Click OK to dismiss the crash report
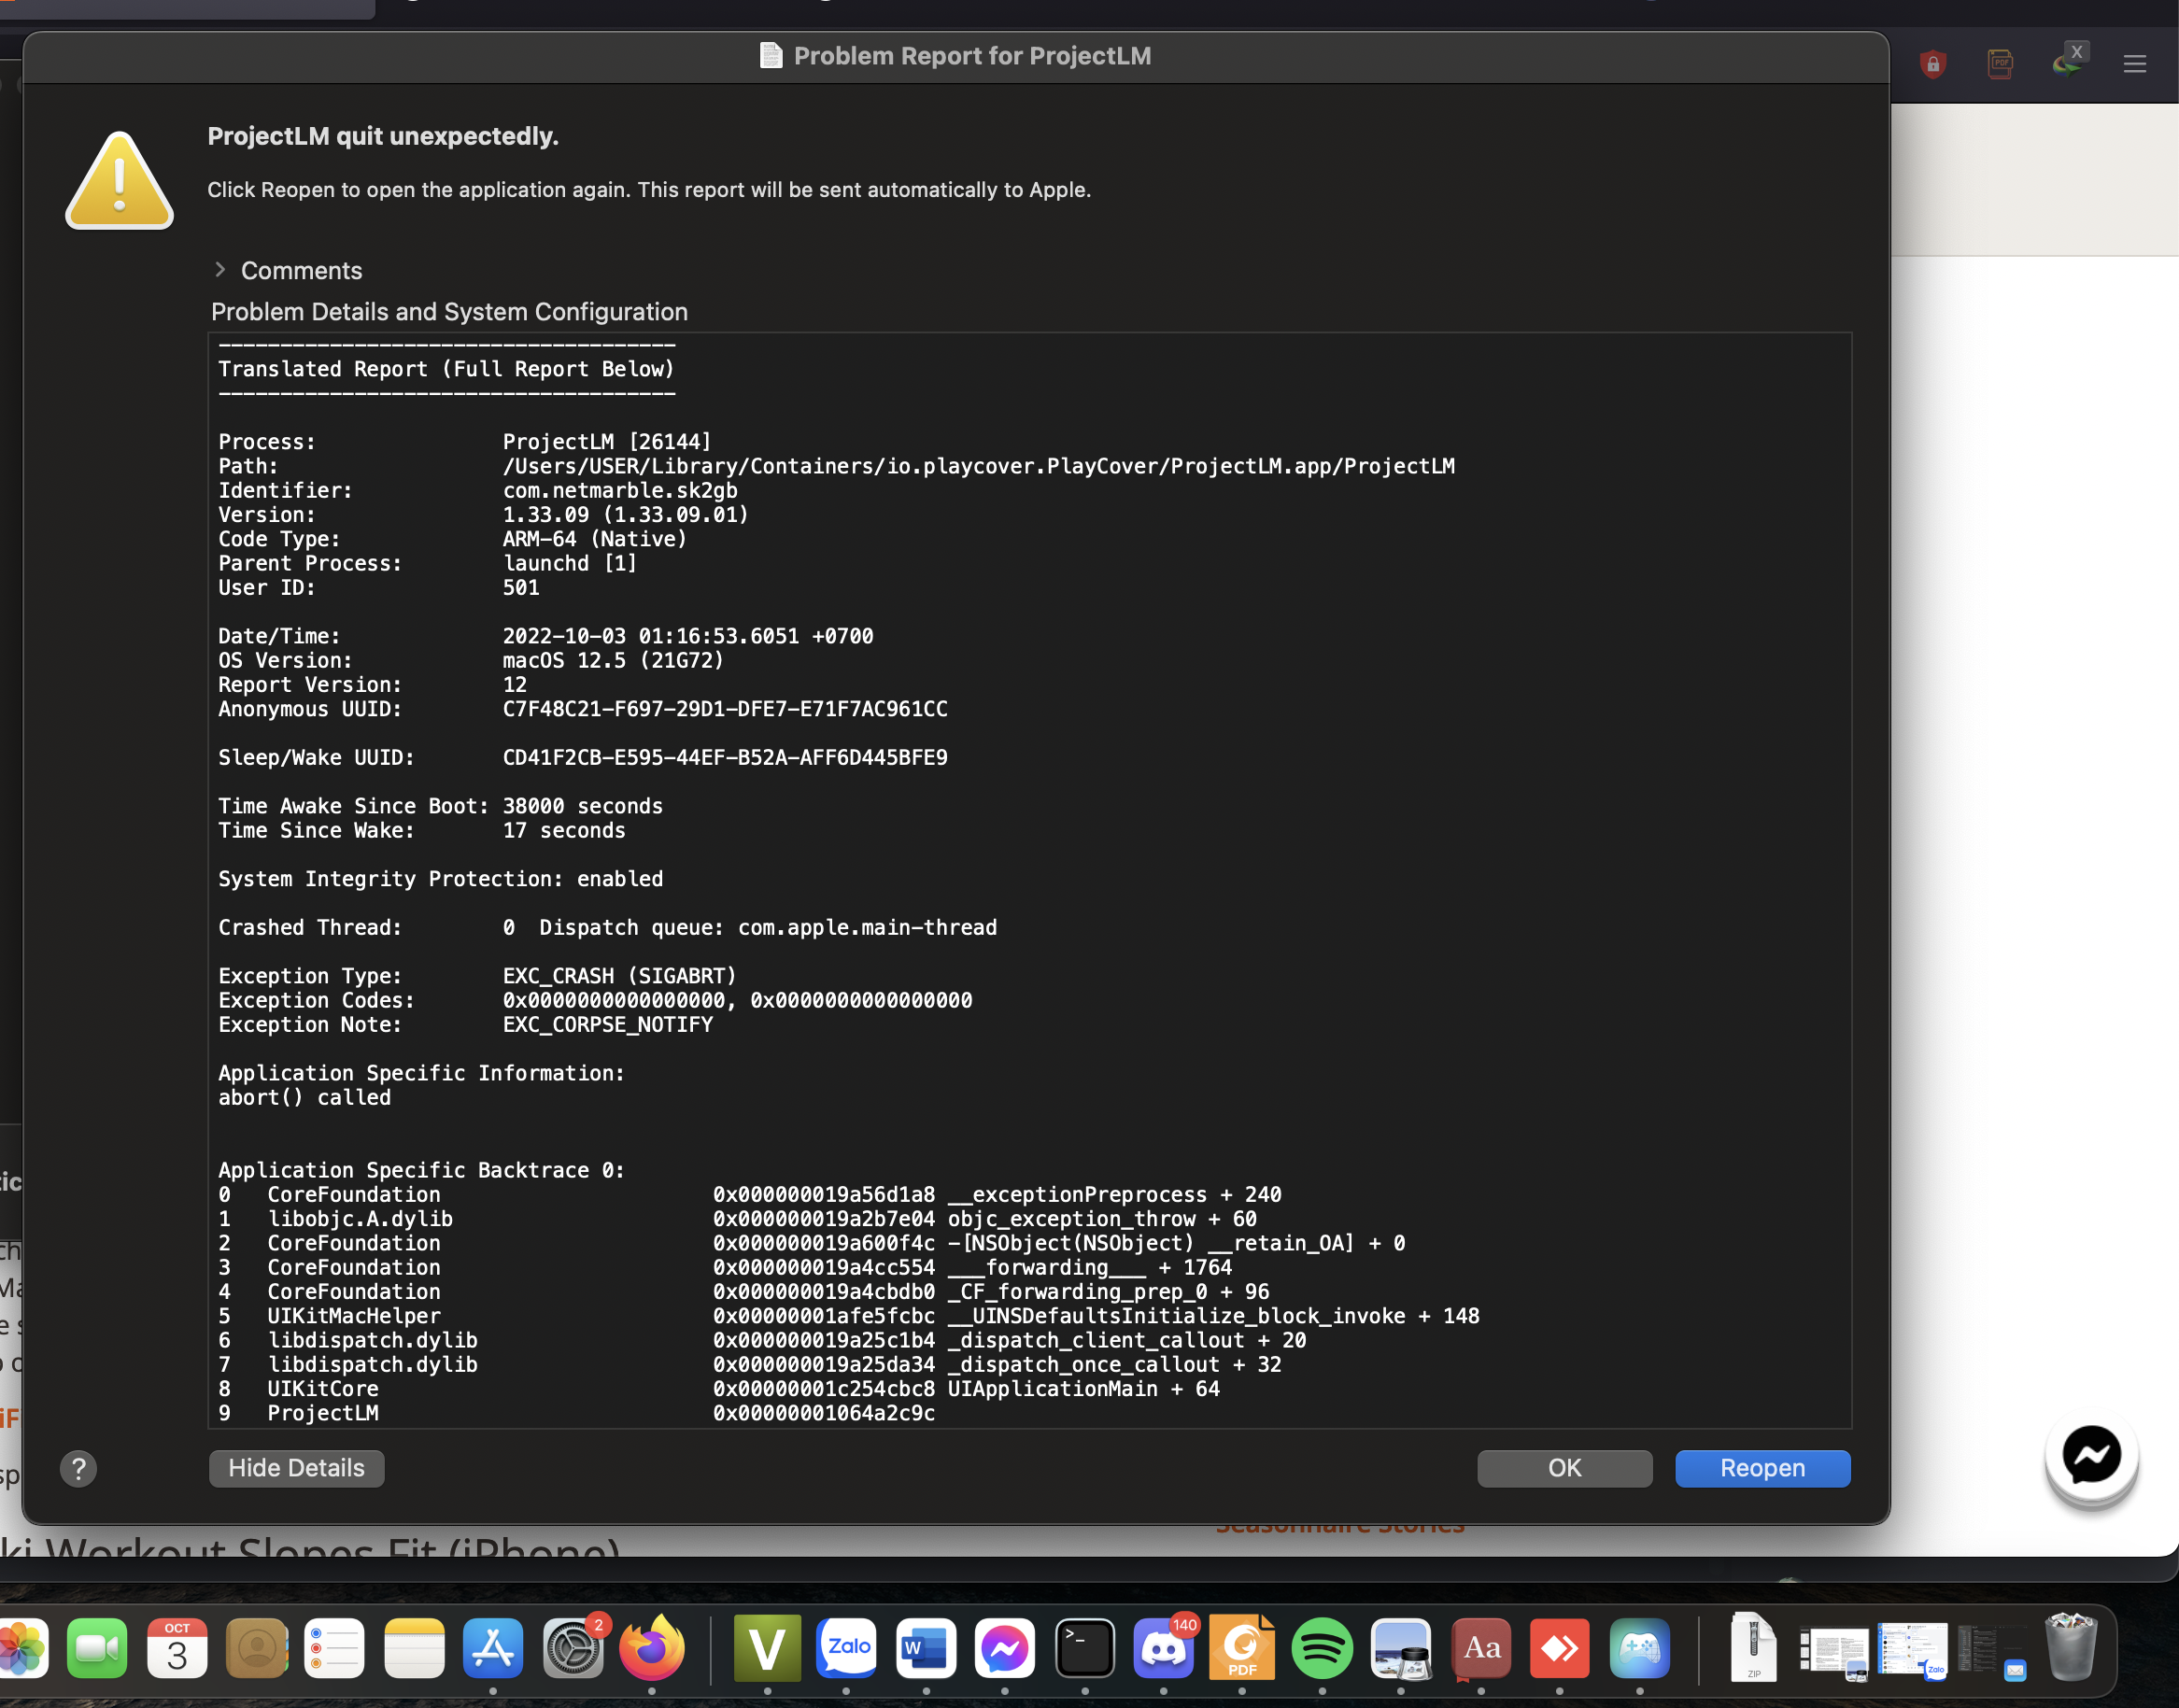The height and width of the screenshot is (1708, 2179). click(x=1564, y=1468)
